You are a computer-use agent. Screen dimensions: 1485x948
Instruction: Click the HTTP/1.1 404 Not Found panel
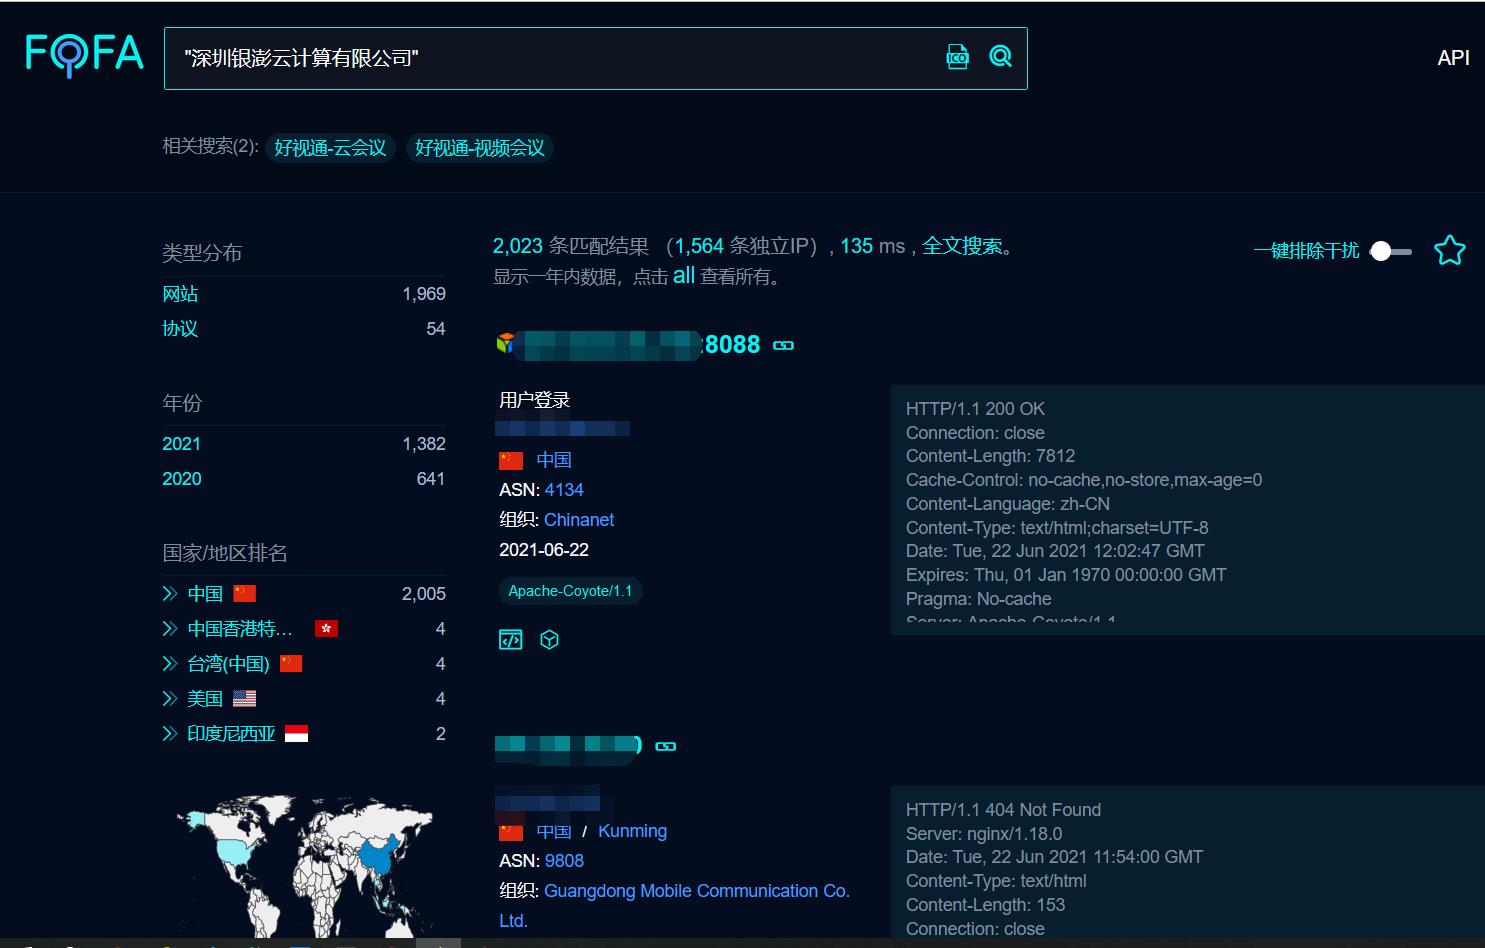(x=1188, y=862)
